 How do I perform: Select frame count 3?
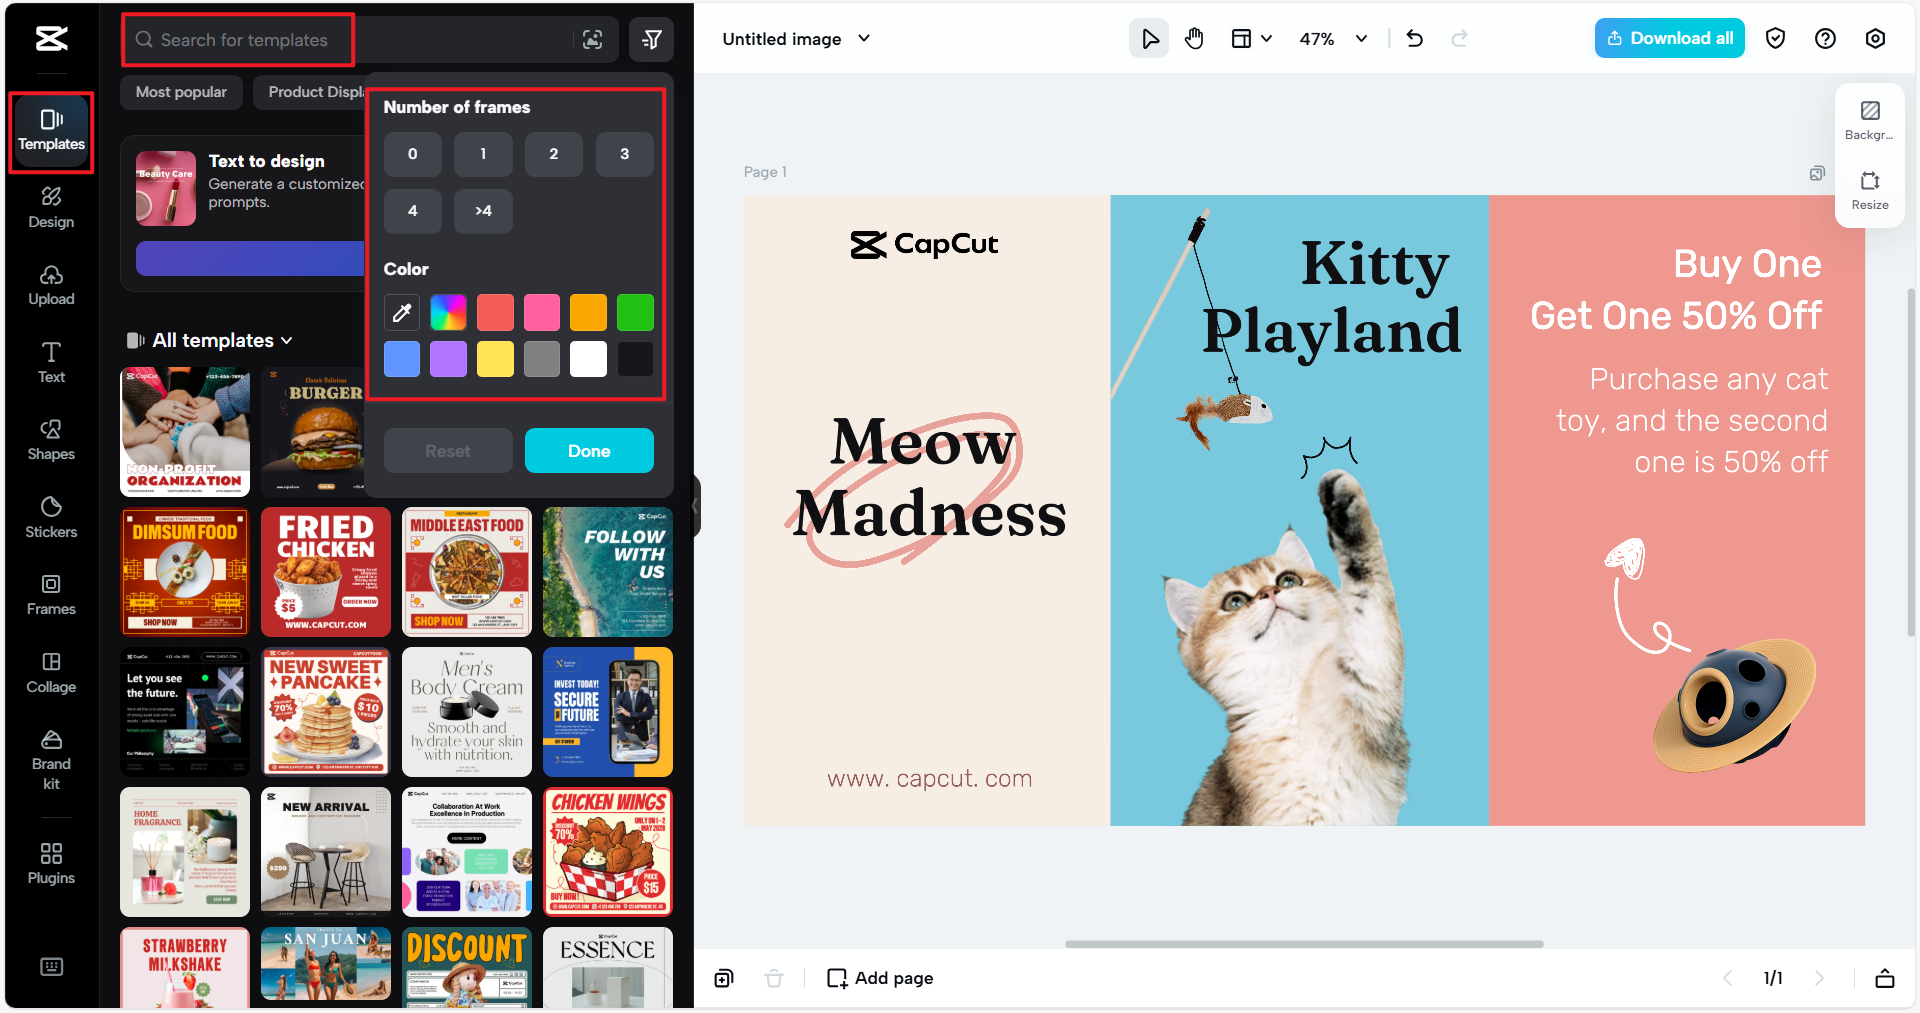coord(625,154)
